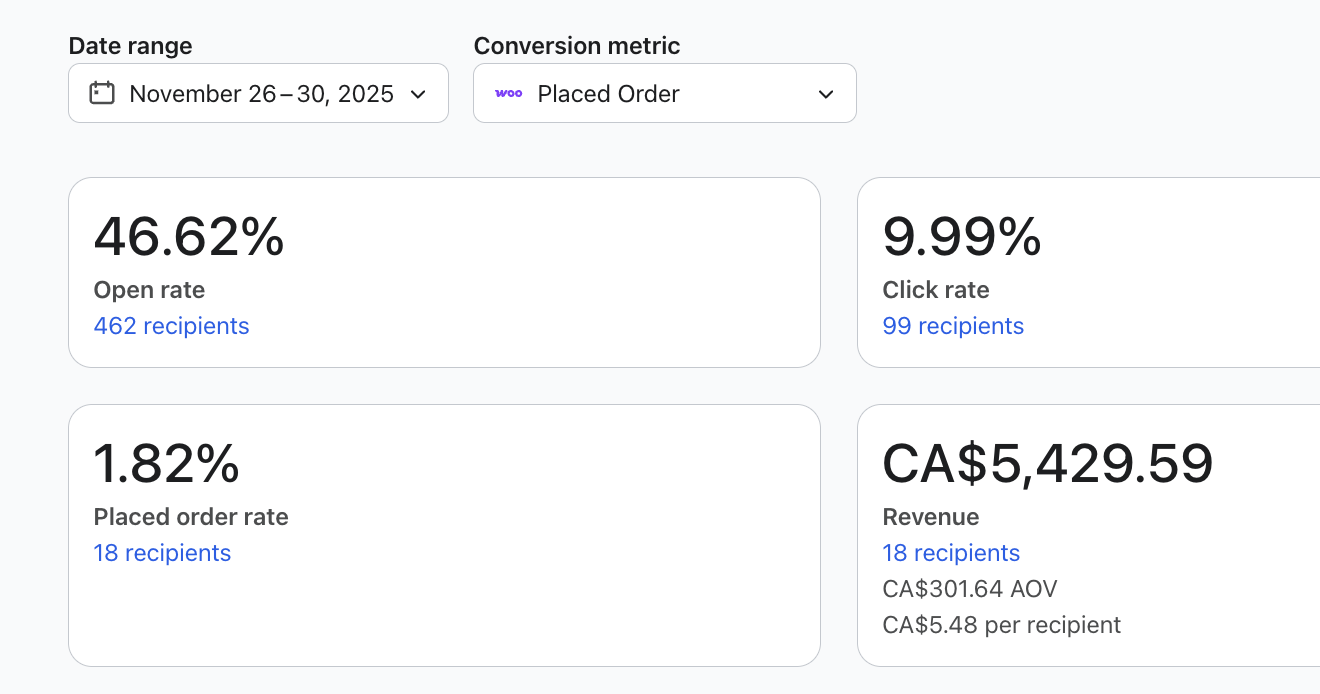Click the 9.99% click rate value
This screenshot has width=1320, height=694.
[x=962, y=237]
